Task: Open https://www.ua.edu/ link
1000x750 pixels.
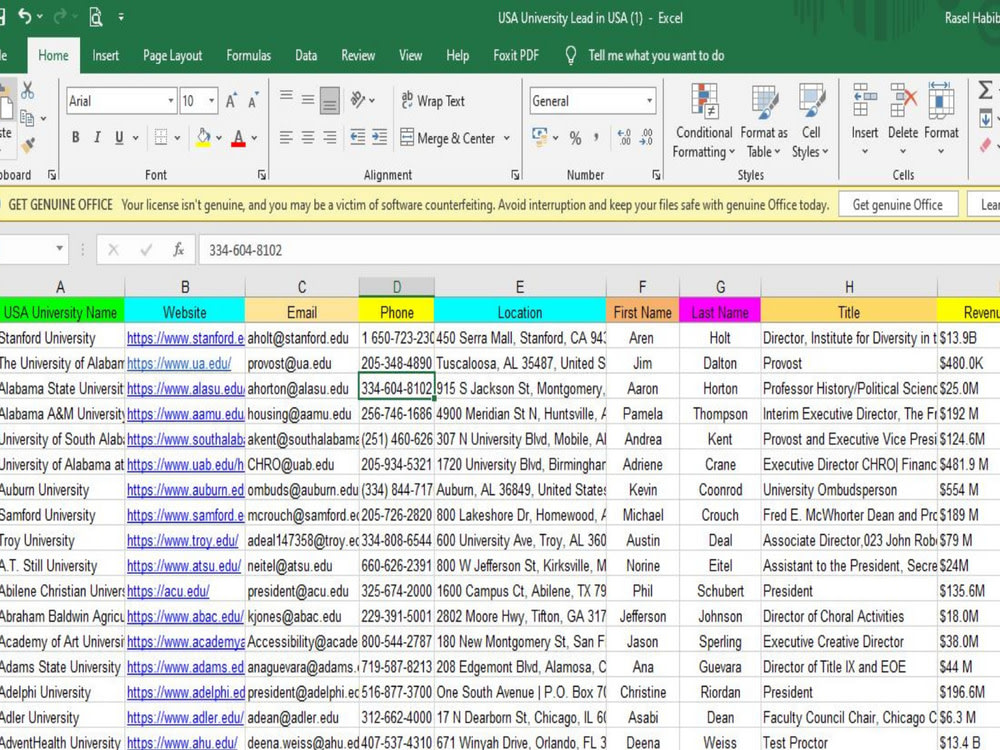Action: click(179, 364)
